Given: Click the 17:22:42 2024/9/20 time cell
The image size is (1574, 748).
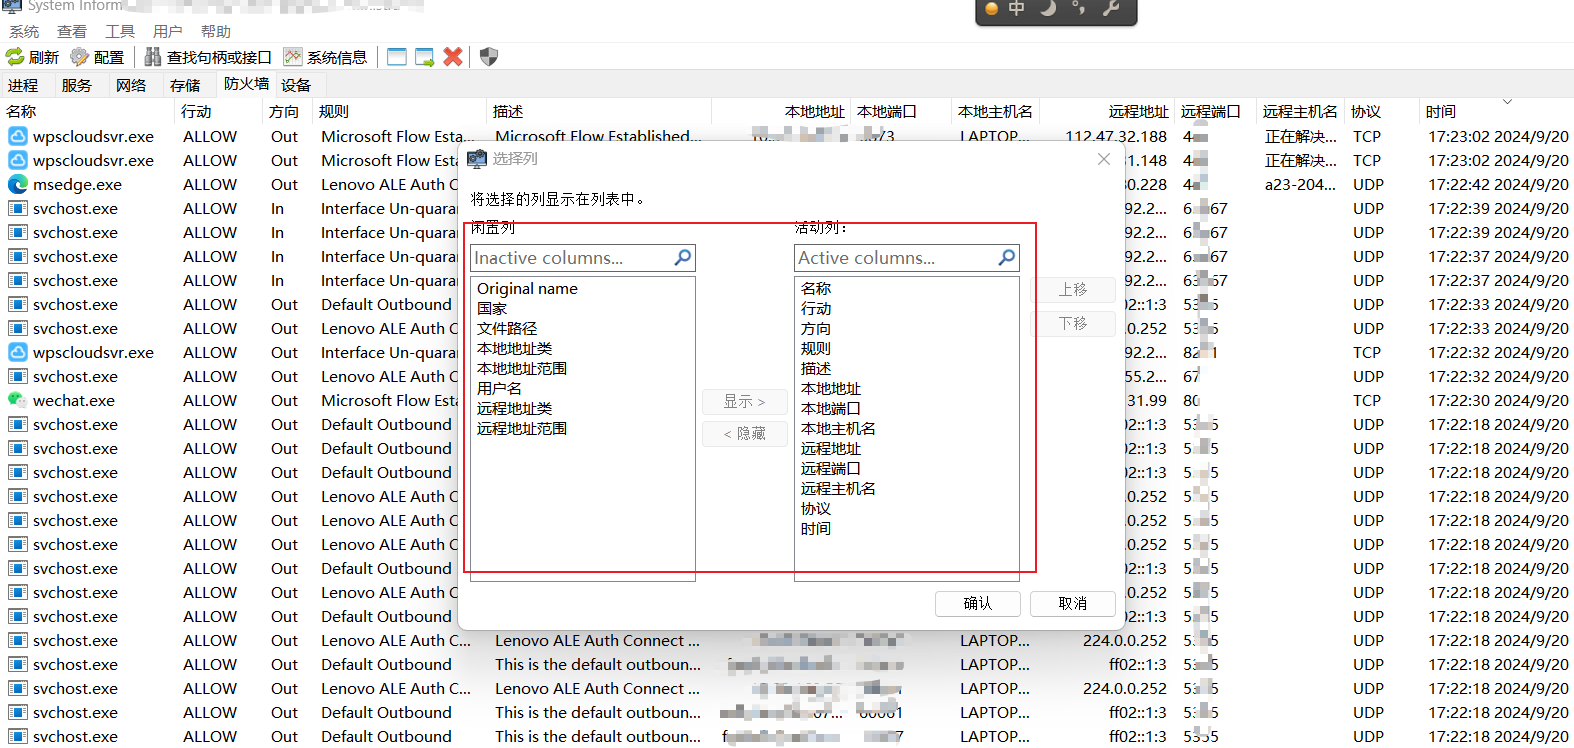Looking at the screenshot, I should 1498,184.
